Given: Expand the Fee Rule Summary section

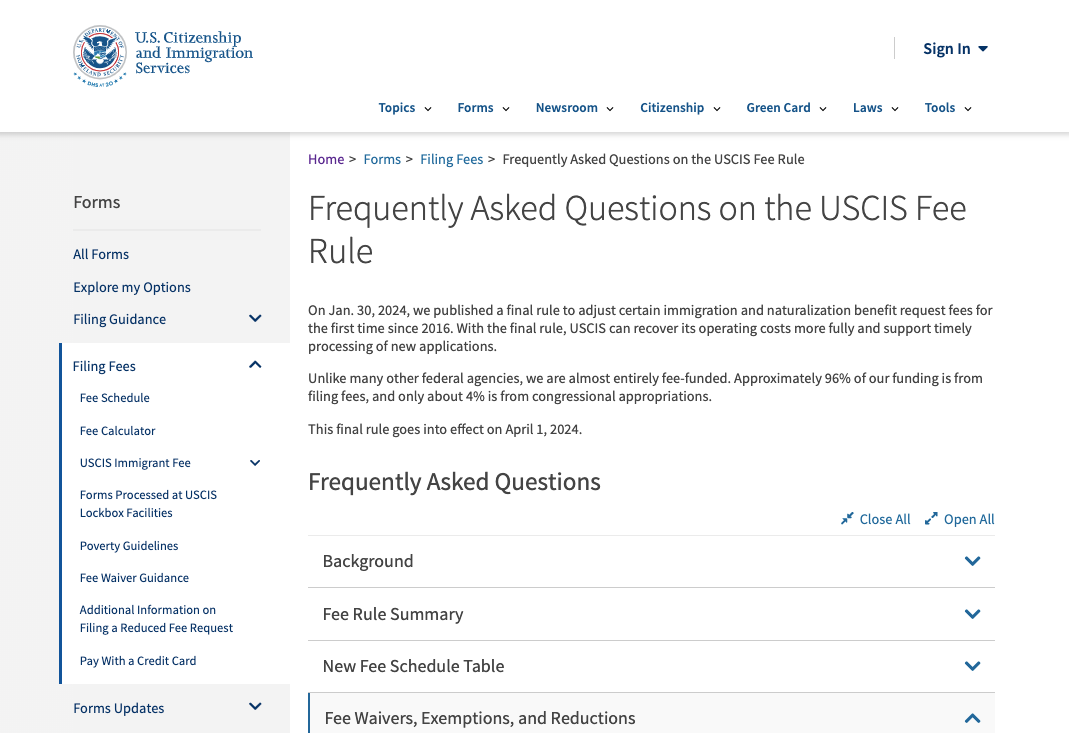Looking at the screenshot, I should click(x=651, y=614).
